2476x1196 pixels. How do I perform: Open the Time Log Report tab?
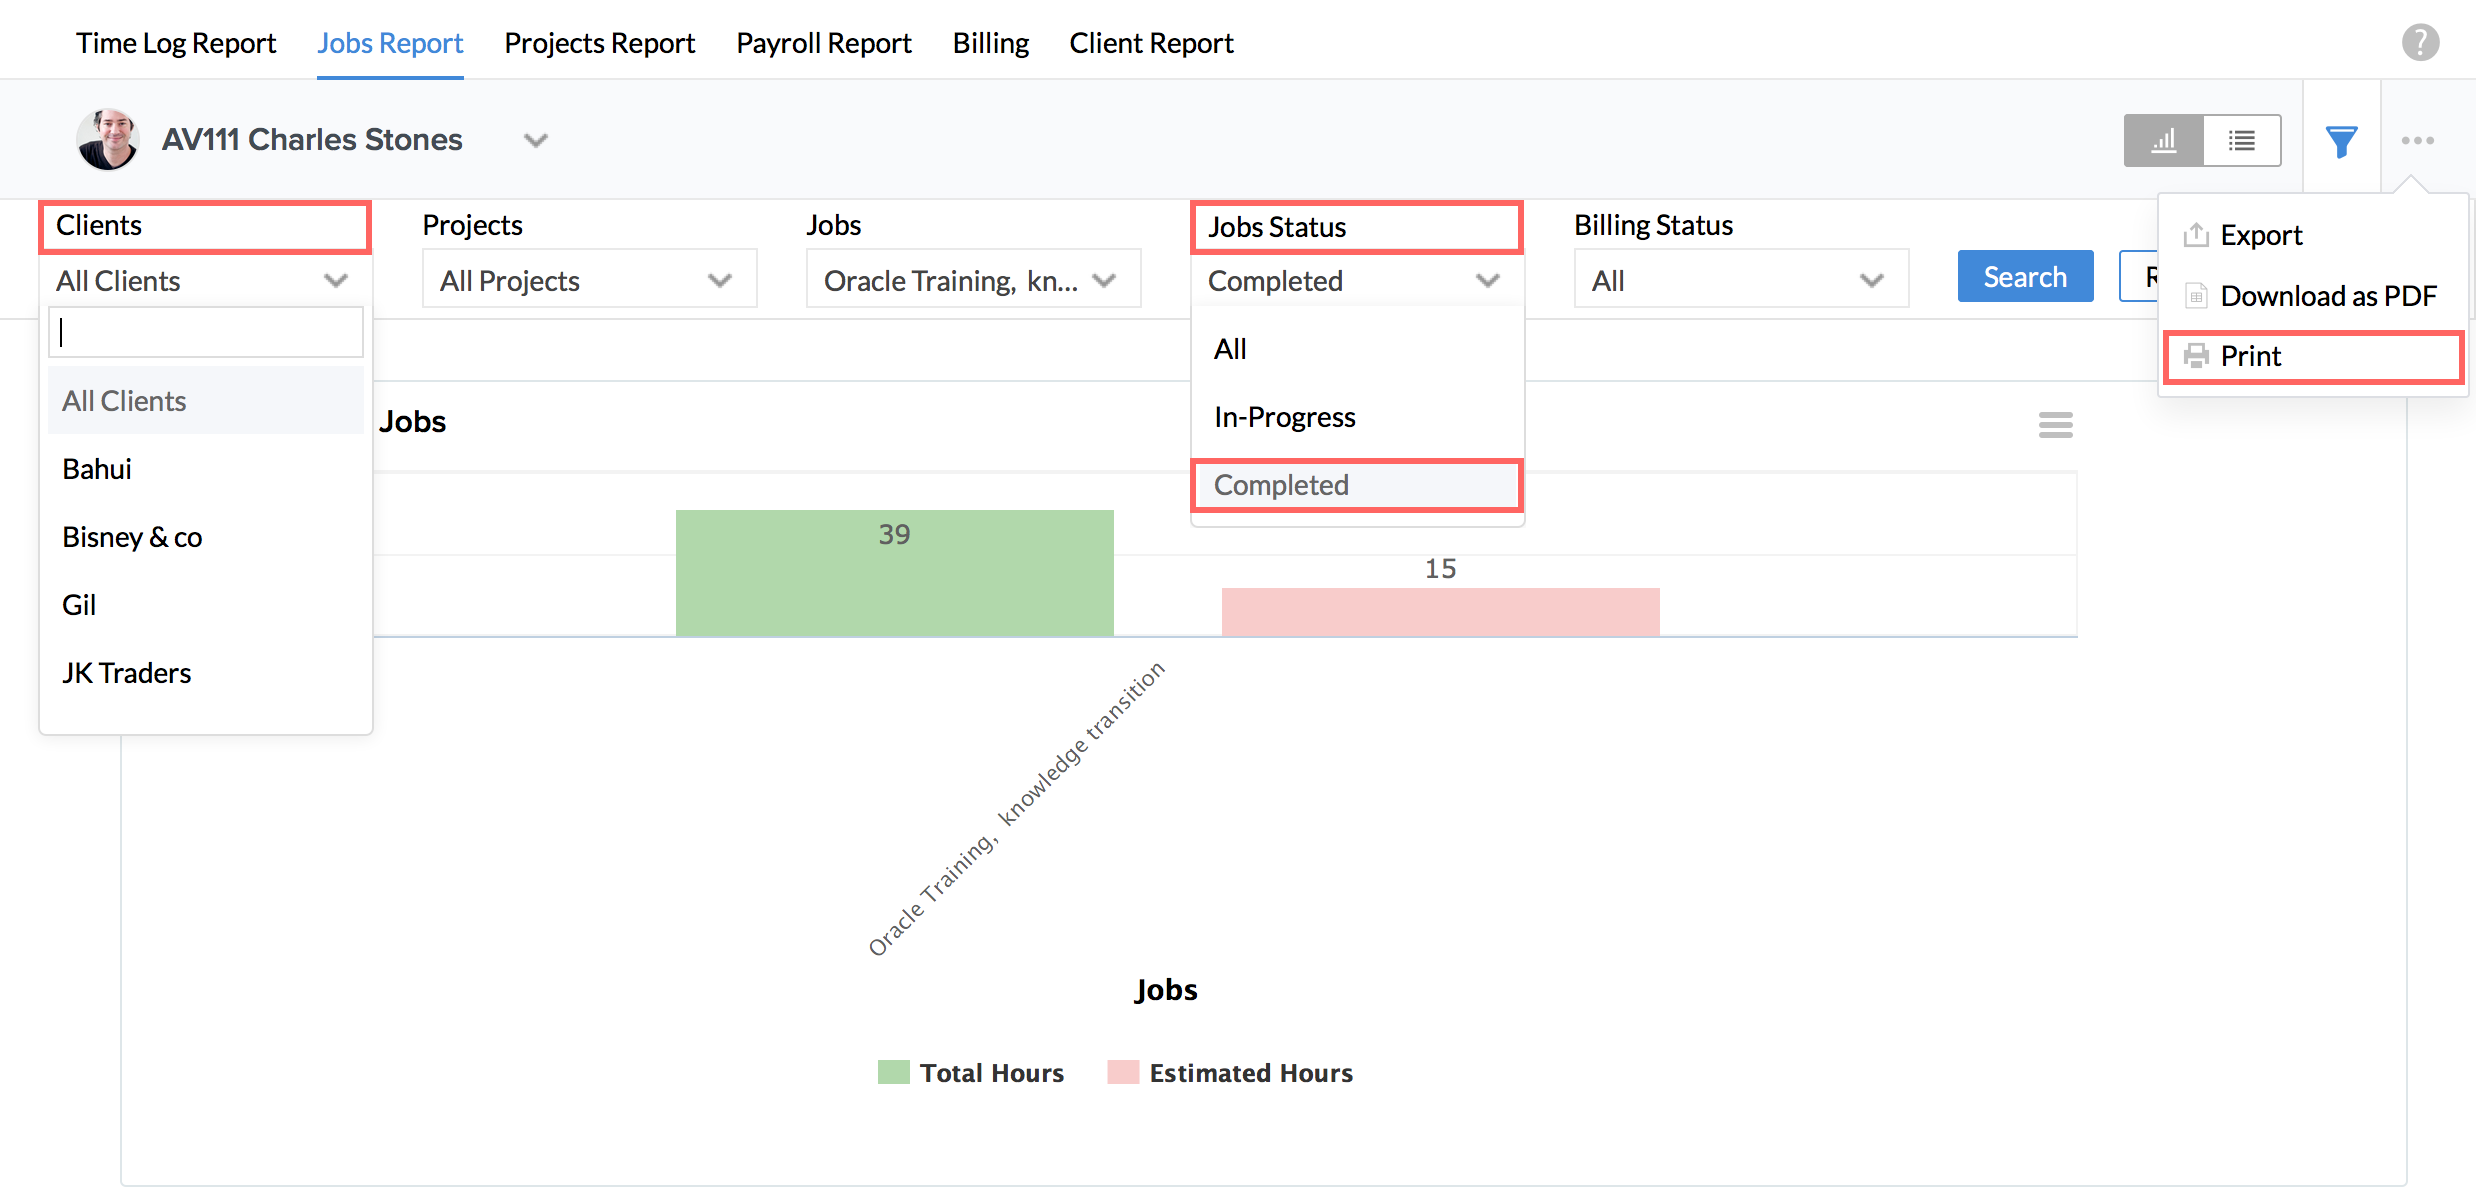click(176, 43)
